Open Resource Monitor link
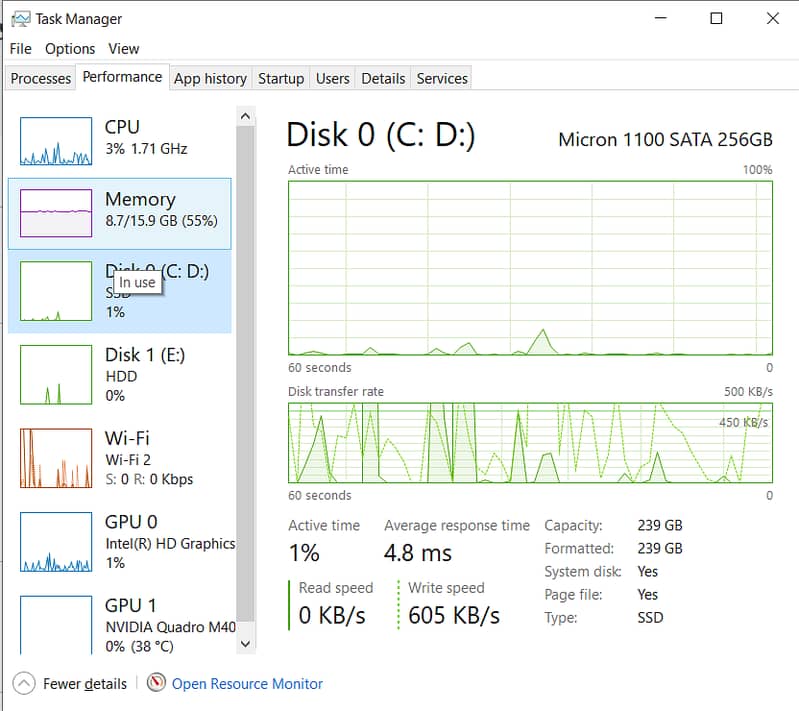The image size is (799, 711). click(x=247, y=684)
